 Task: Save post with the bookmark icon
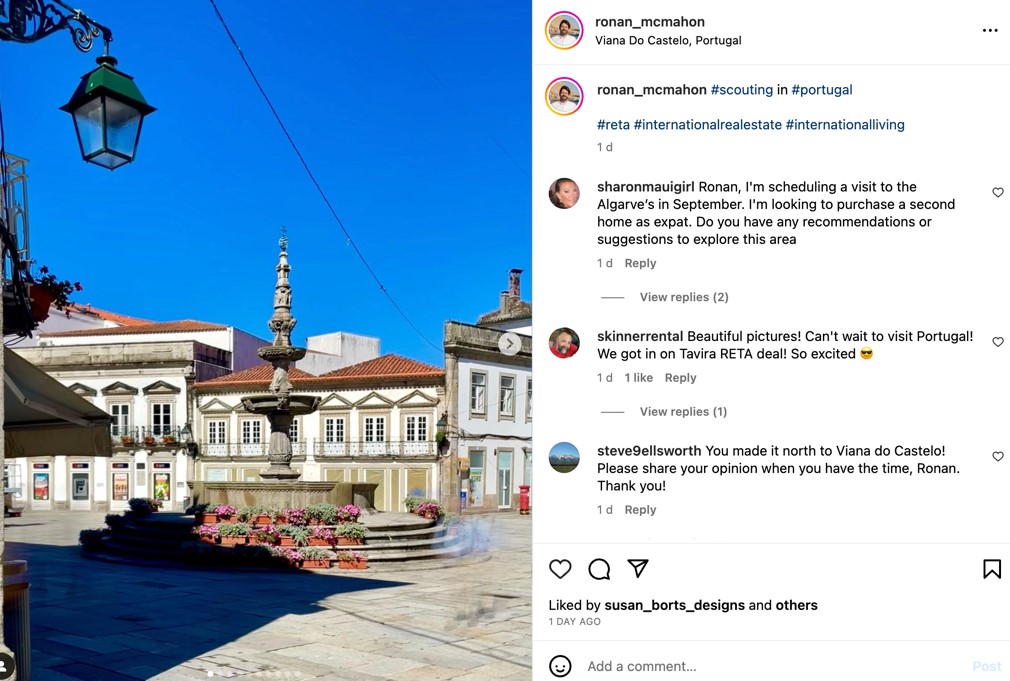point(992,568)
